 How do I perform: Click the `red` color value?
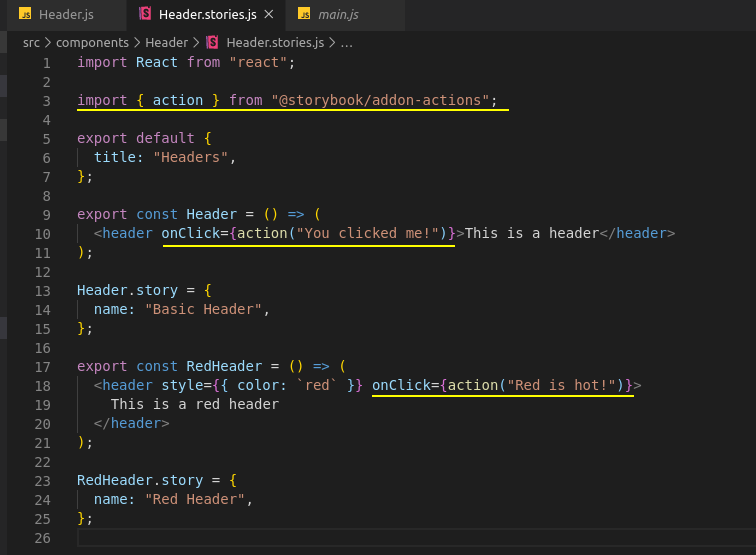[x=317, y=385]
